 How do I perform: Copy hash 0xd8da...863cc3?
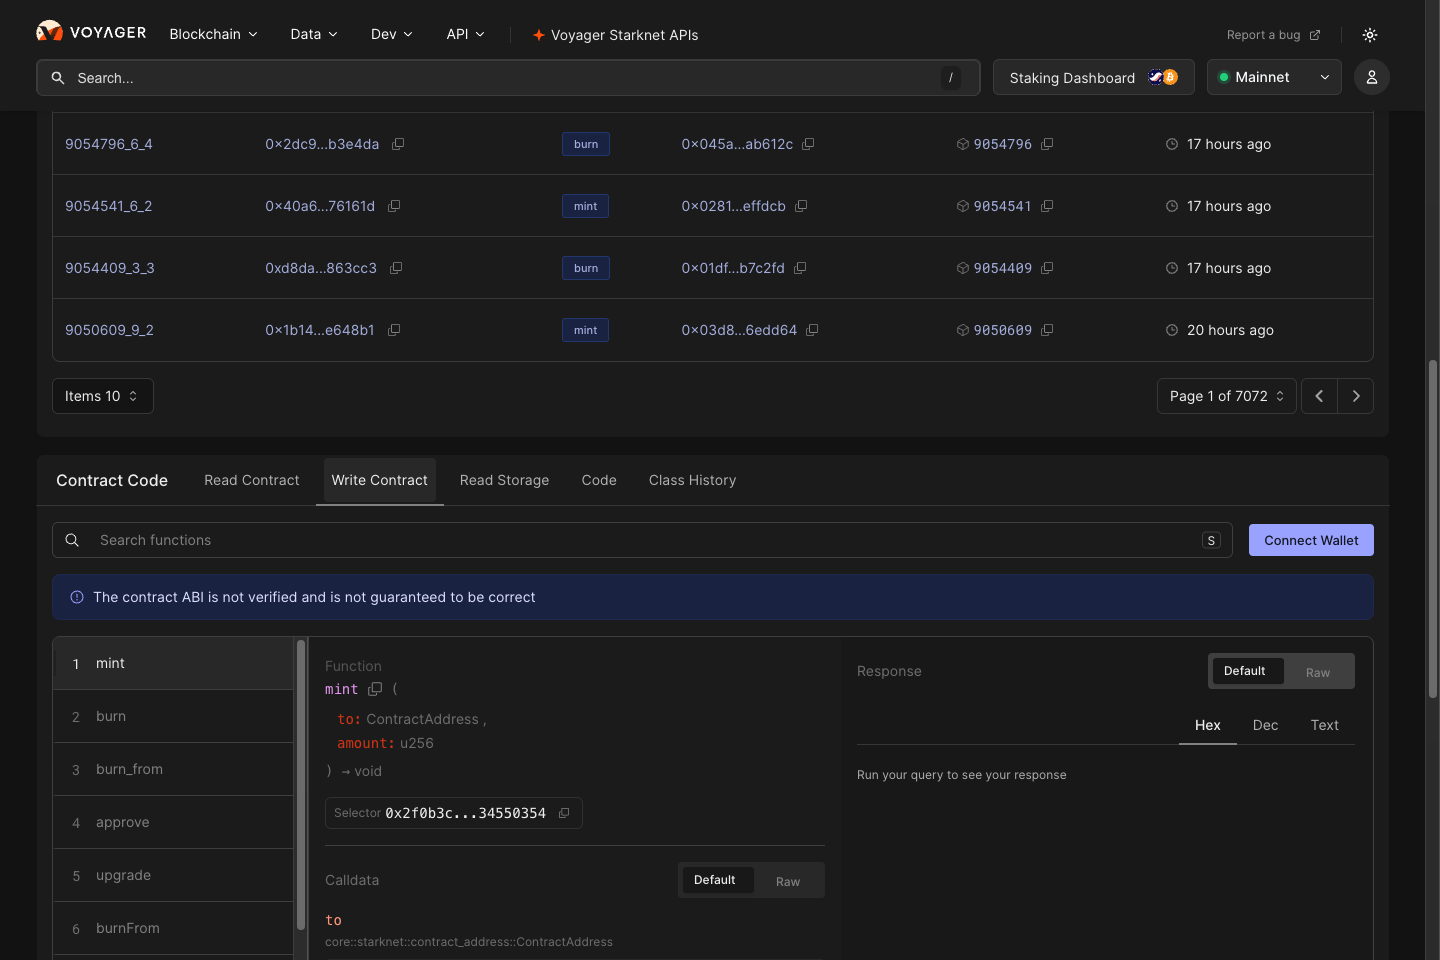click(x=396, y=268)
